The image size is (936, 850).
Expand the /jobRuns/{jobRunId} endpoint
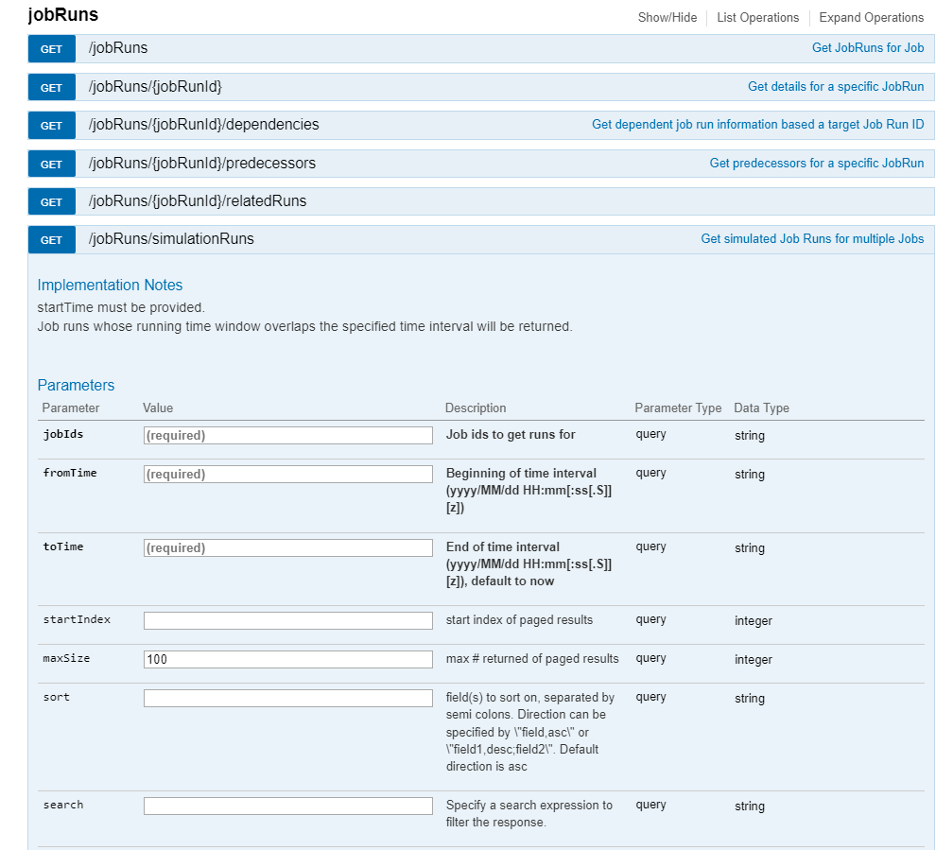pos(155,87)
